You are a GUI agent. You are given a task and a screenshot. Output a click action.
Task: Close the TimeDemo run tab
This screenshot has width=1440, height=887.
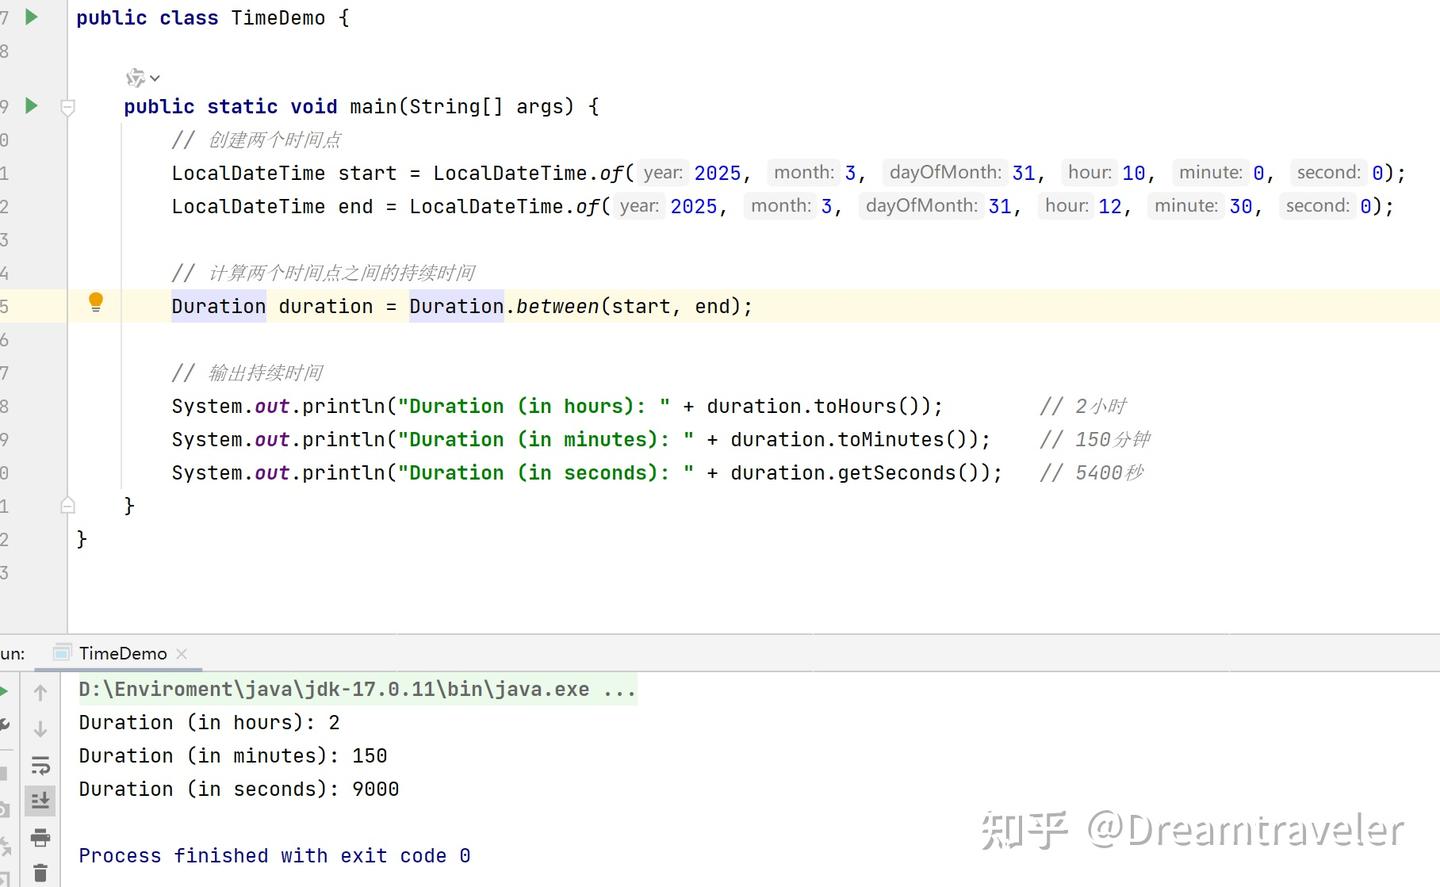point(181,653)
